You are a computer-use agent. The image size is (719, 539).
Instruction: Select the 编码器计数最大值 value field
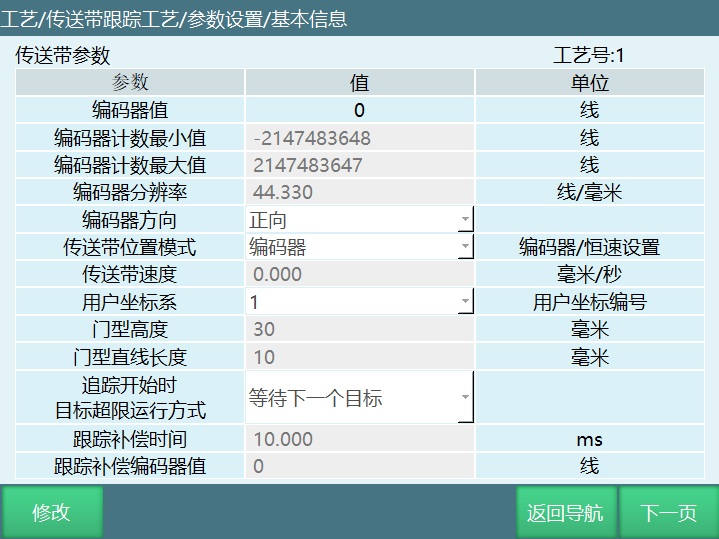click(359, 165)
